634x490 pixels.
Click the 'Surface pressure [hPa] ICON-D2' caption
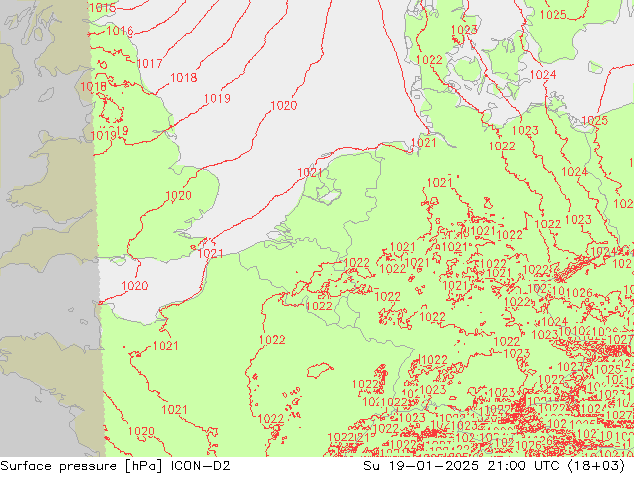pos(115,466)
